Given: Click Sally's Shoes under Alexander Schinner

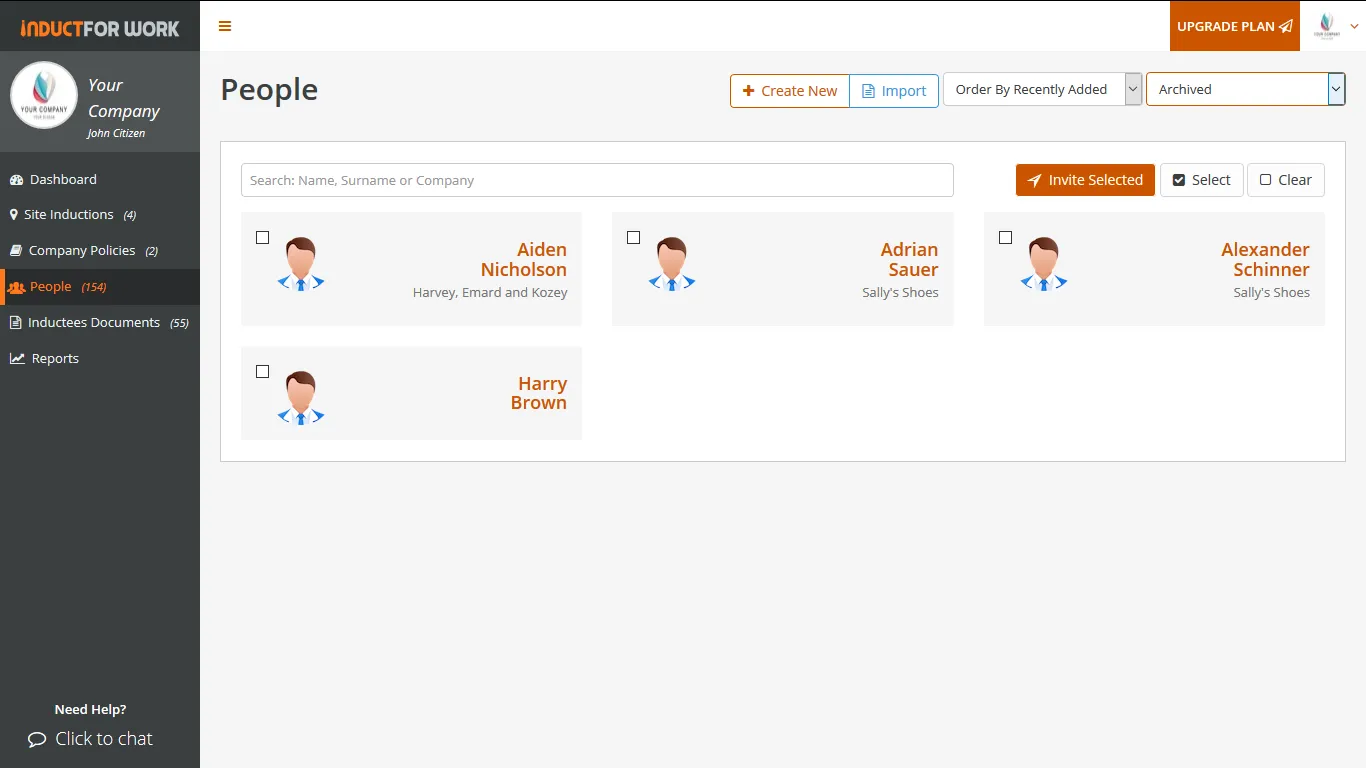Looking at the screenshot, I should (x=1272, y=293).
